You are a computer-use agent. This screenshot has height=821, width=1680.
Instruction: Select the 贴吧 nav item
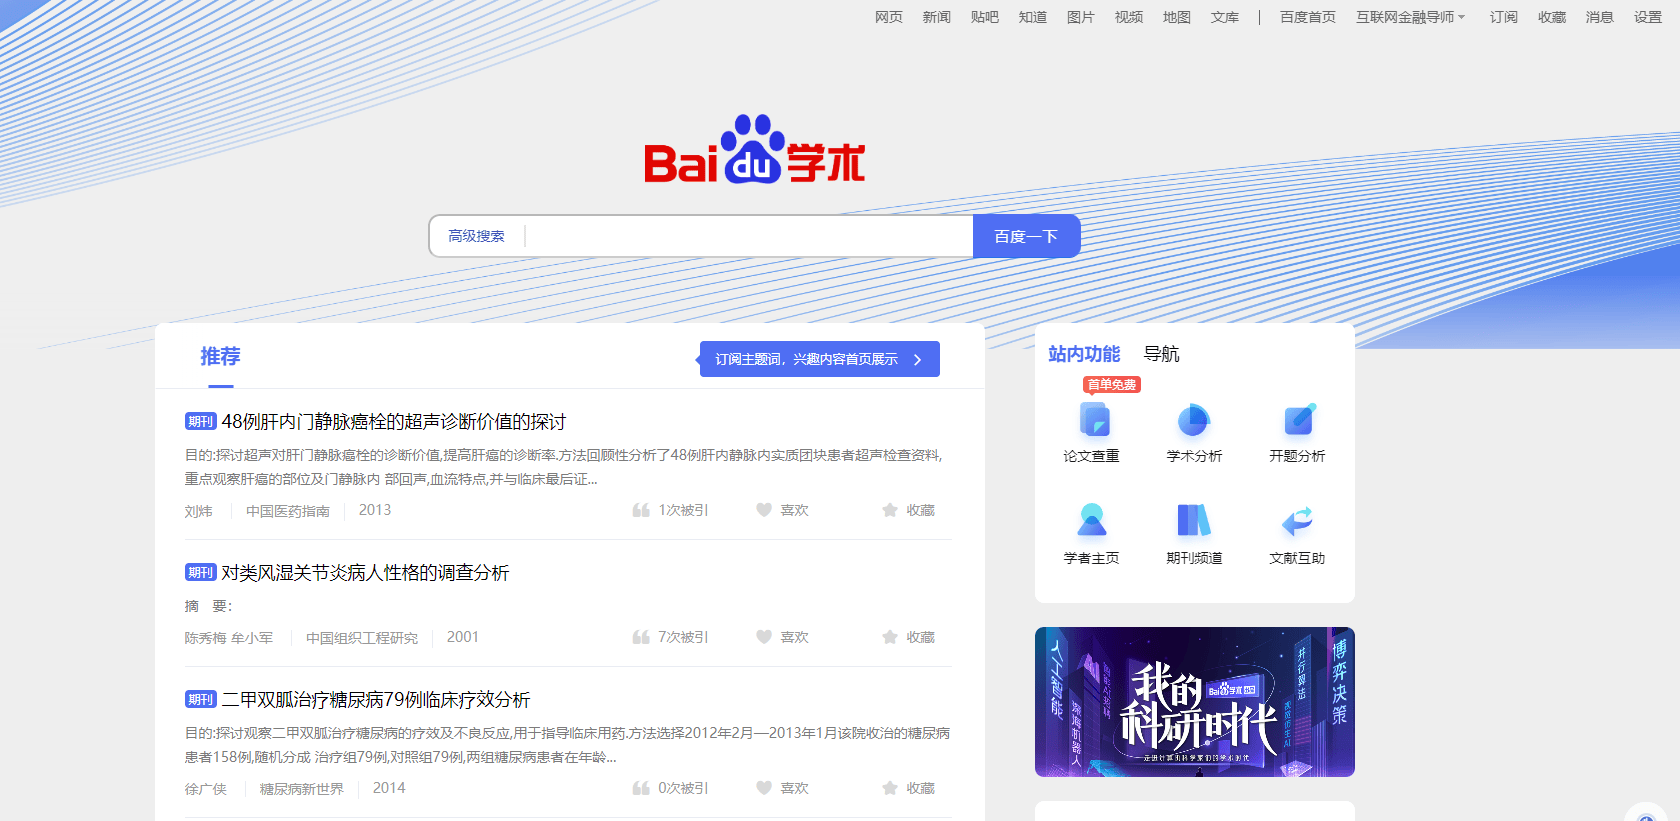click(x=985, y=17)
